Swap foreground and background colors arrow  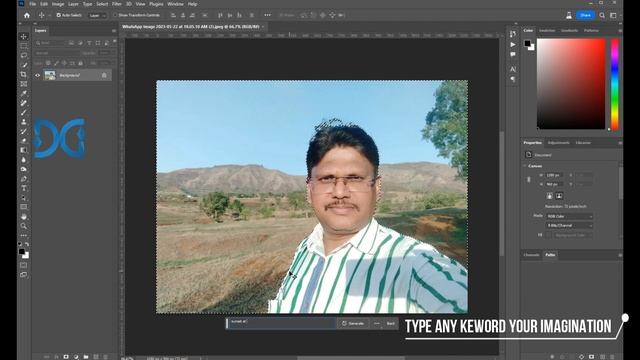(27, 244)
